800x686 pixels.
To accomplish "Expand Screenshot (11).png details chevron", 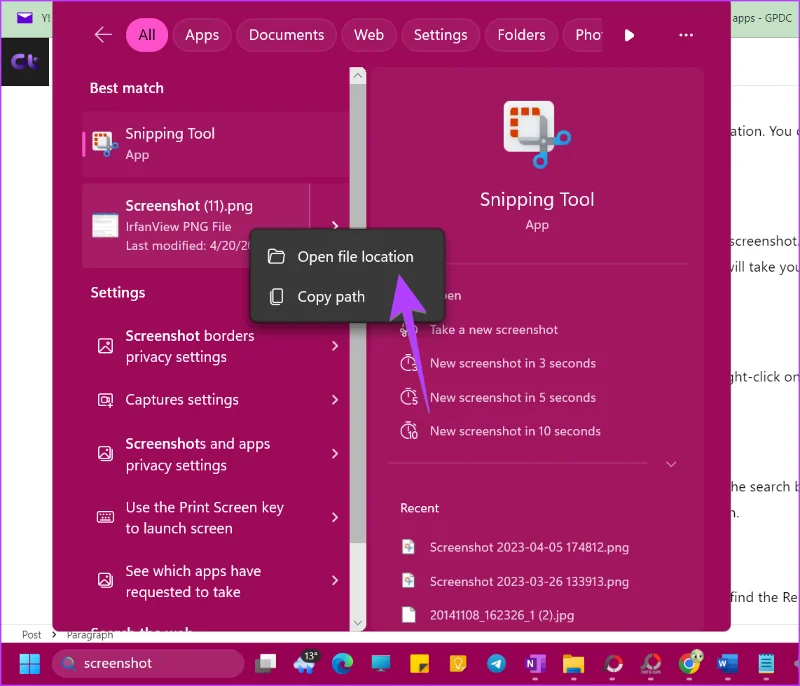I will pos(335,225).
